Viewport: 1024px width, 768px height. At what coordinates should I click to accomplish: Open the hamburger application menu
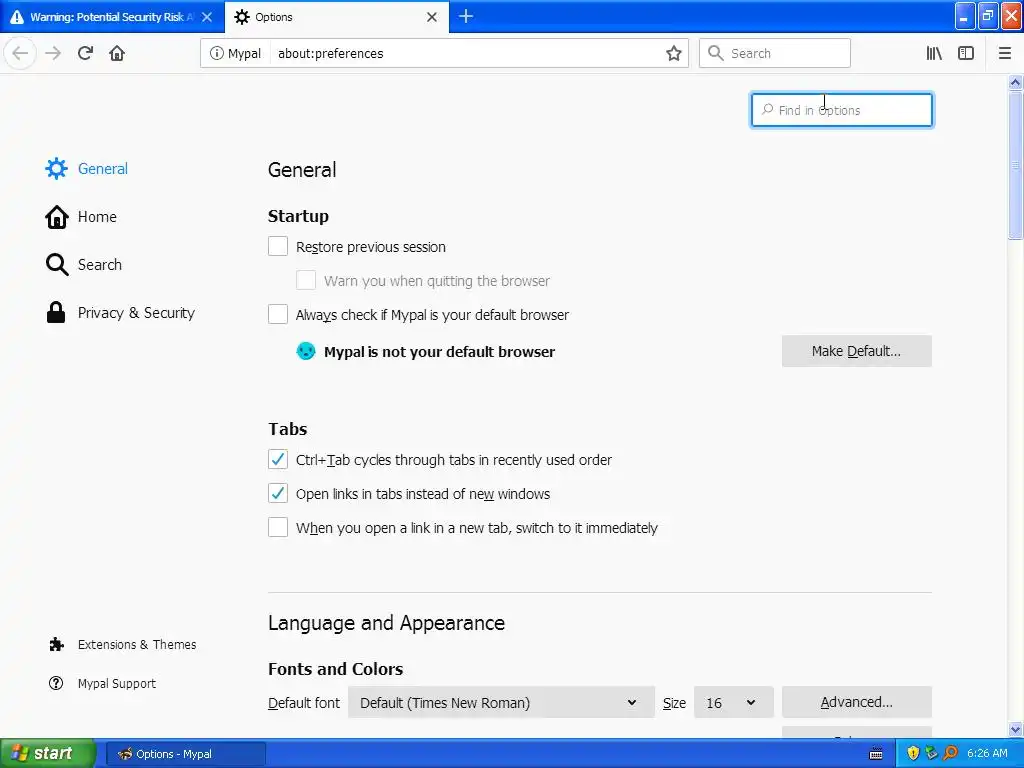click(x=1004, y=53)
